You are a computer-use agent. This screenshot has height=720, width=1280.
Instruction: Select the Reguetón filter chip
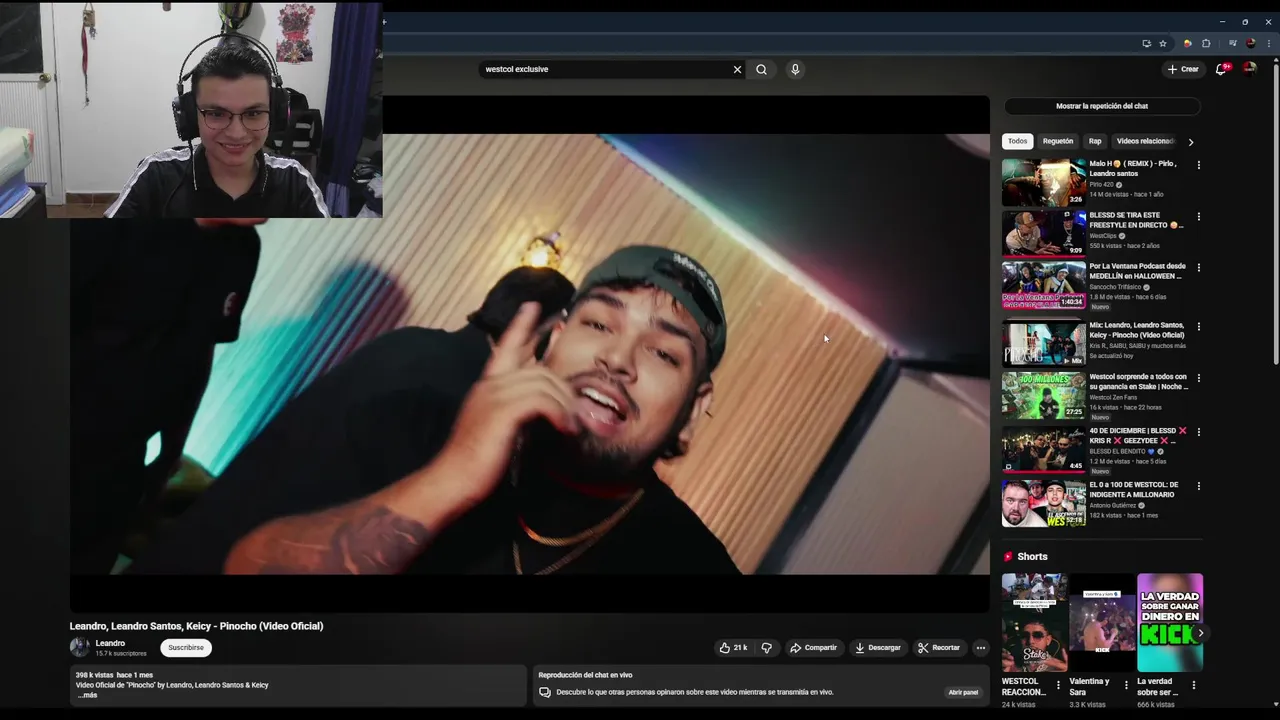[1057, 141]
